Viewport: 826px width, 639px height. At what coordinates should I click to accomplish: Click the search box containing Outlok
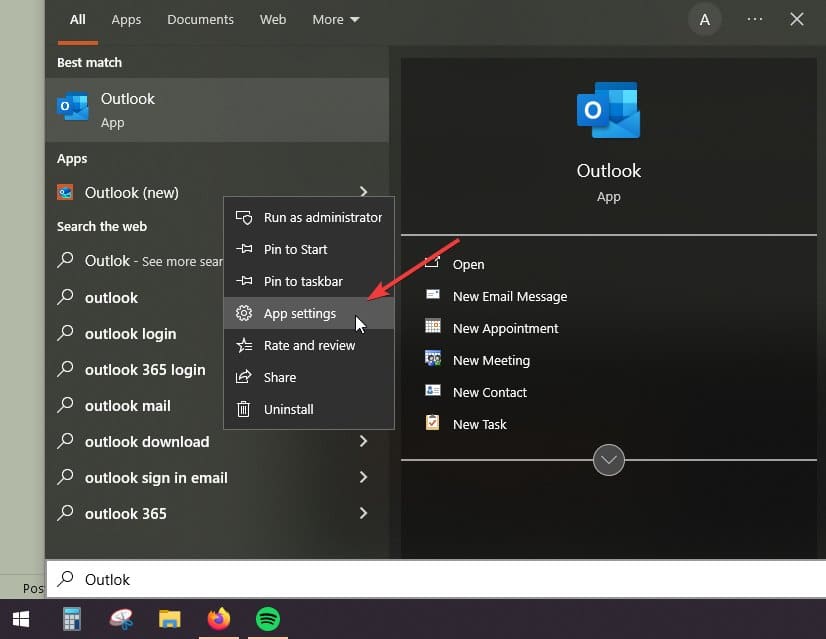[x=436, y=579]
